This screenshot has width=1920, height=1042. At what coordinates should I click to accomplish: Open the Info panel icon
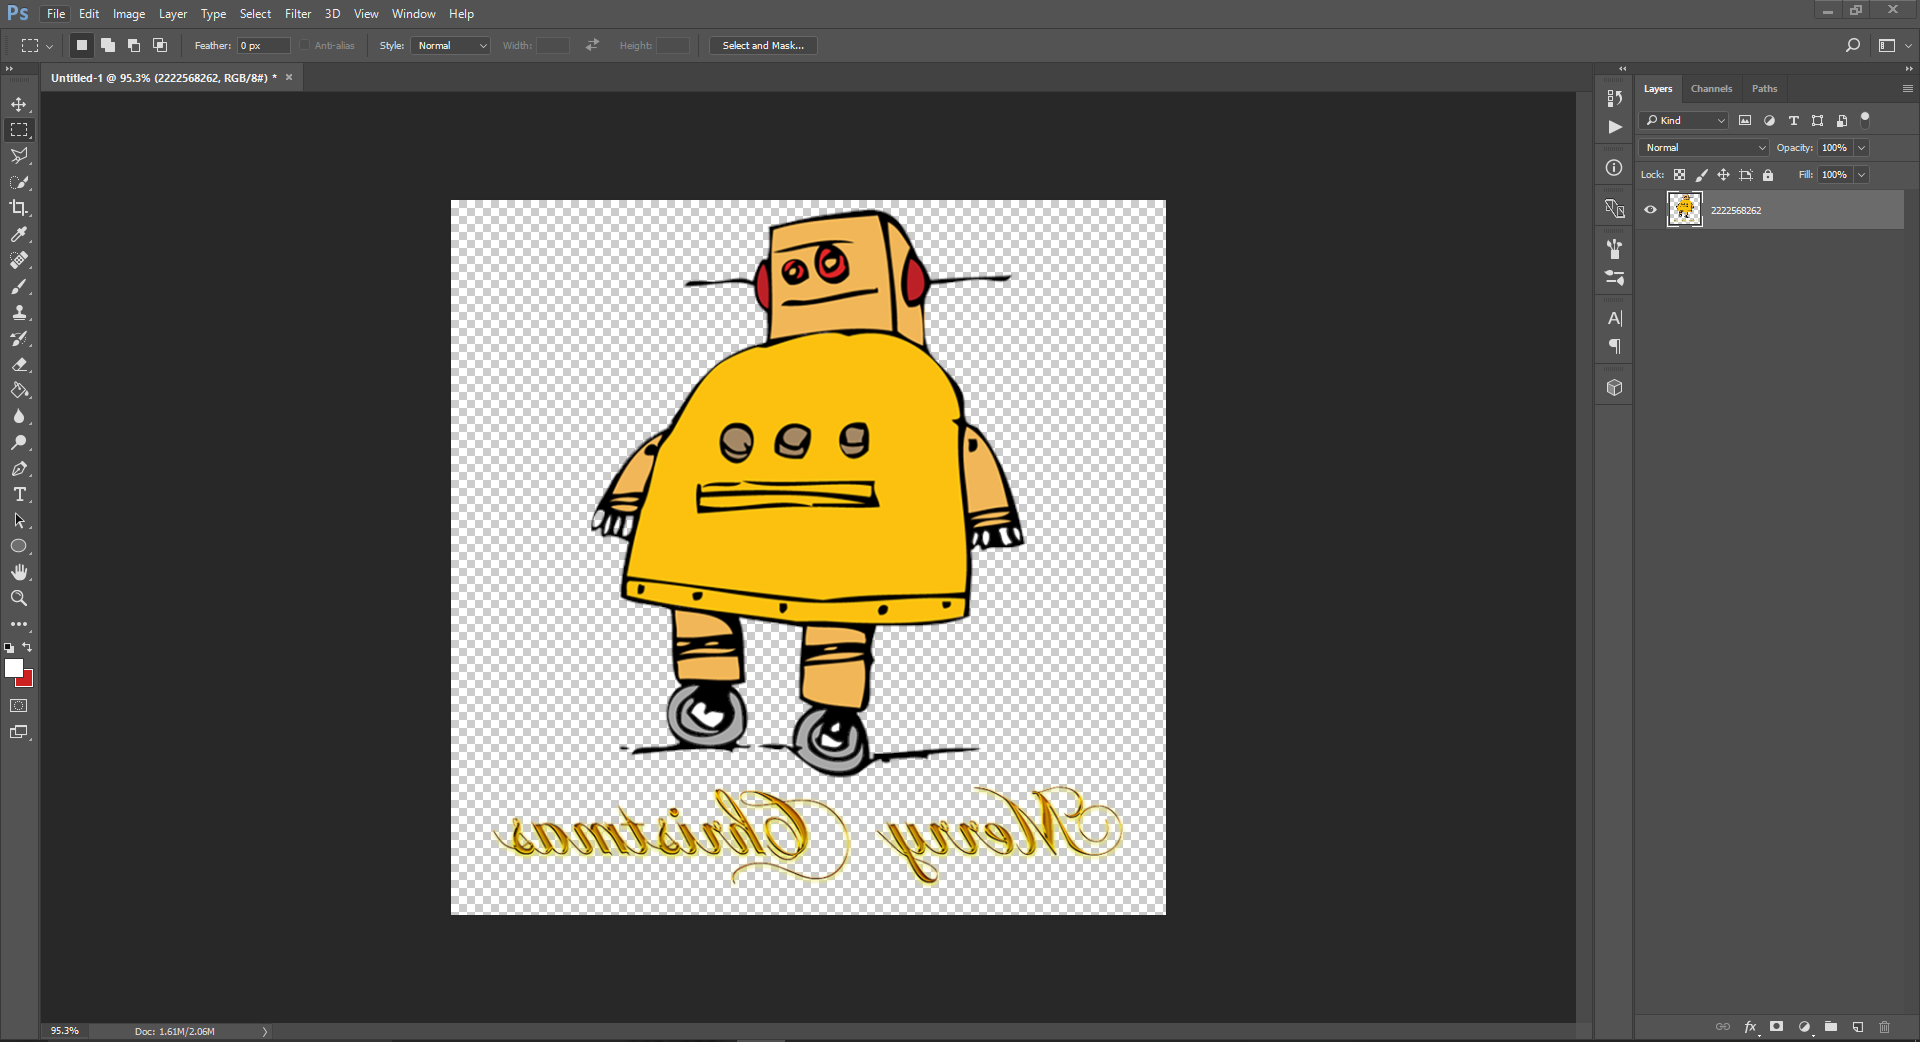coord(1614,168)
